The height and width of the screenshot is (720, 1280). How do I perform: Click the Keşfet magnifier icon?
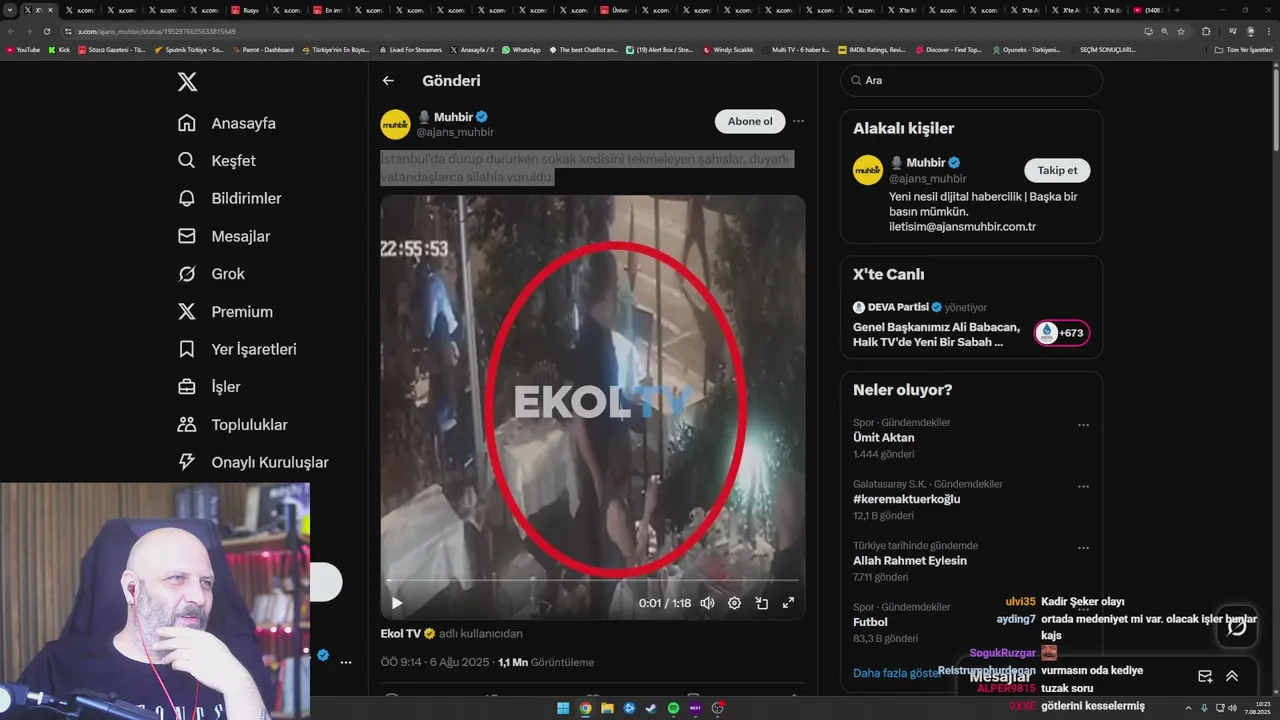coord(187,161)
